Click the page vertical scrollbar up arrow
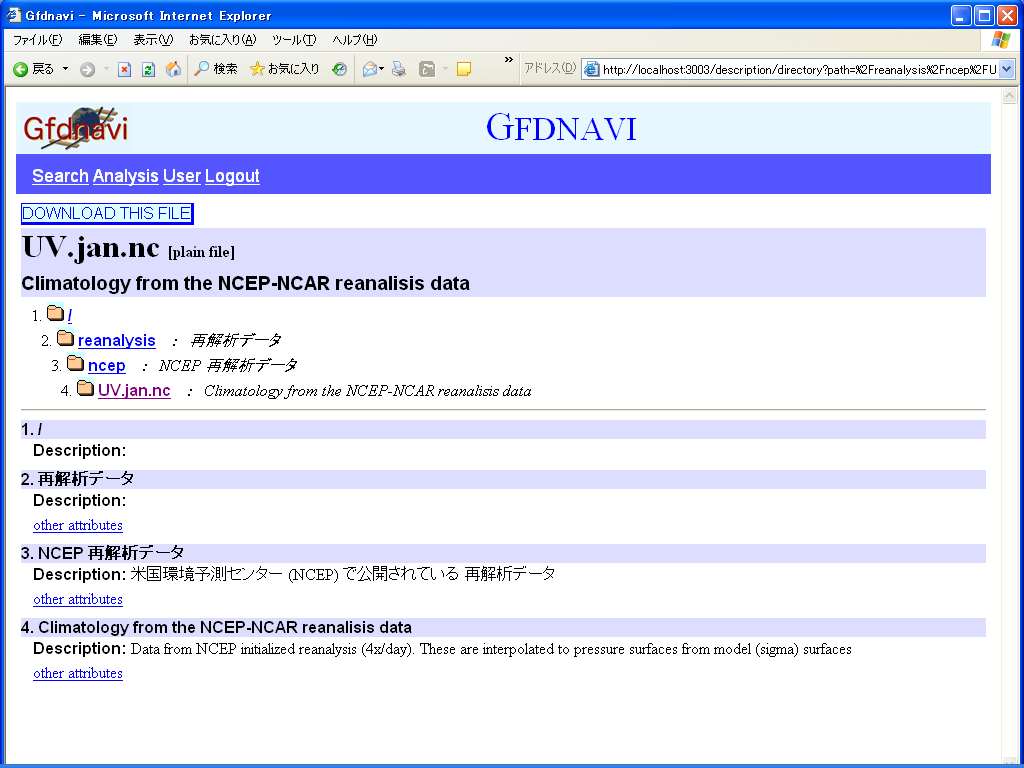Screen dimensions: 1024x768 pyautogui.click(x=1009, y=96)
